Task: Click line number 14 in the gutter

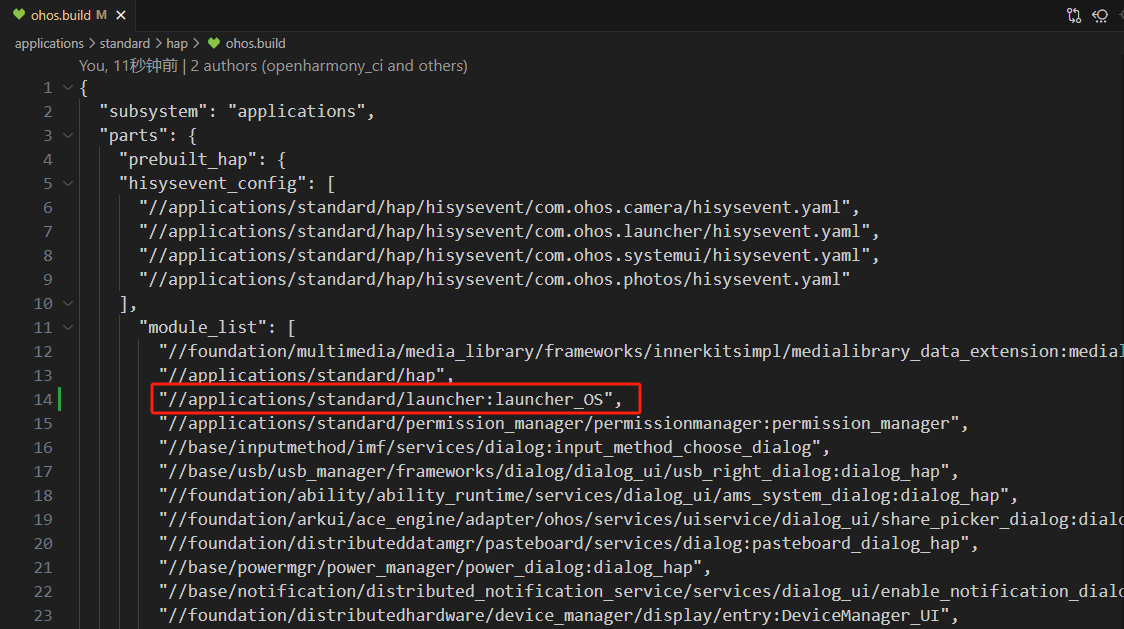Action: (x=43, y=399)
